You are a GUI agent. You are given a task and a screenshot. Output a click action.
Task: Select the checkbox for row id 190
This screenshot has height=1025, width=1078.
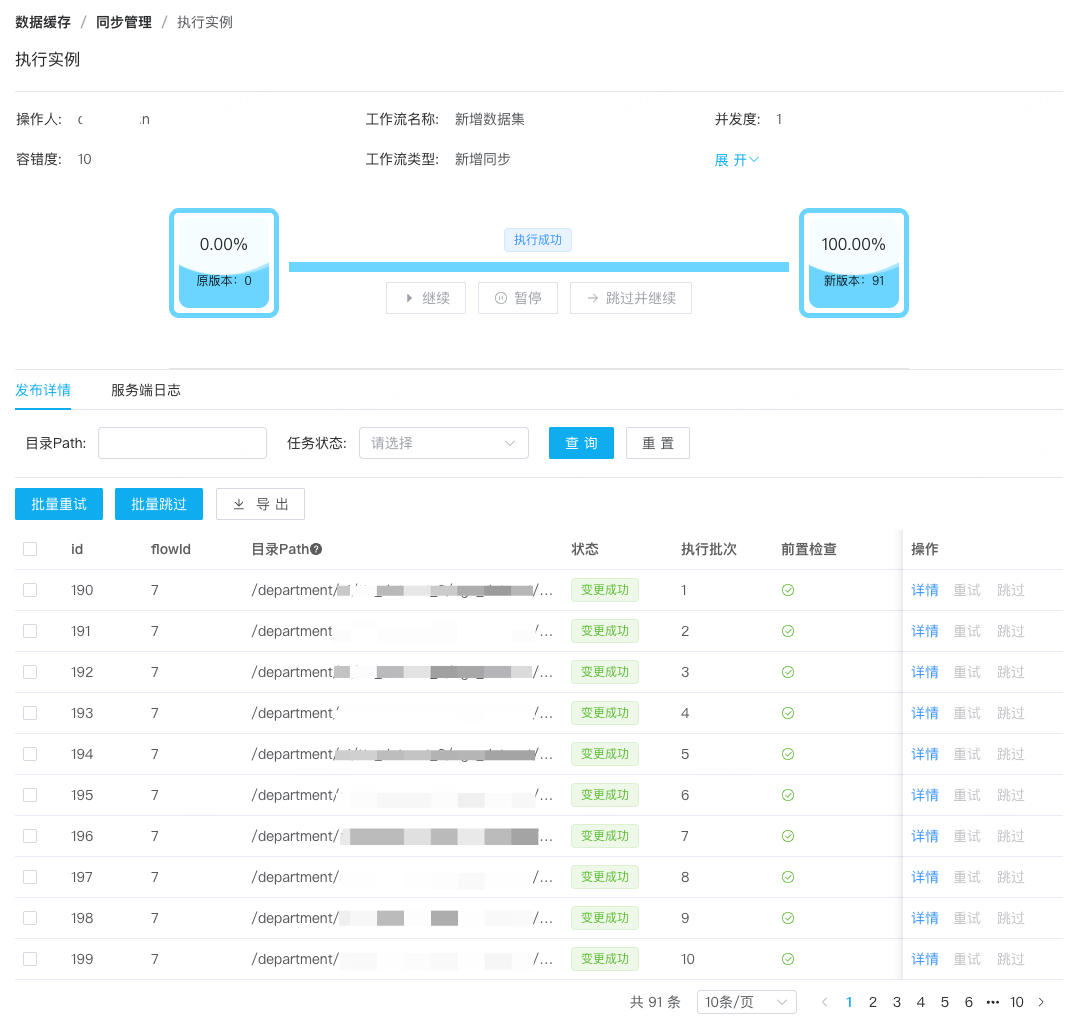click(30, 590)
